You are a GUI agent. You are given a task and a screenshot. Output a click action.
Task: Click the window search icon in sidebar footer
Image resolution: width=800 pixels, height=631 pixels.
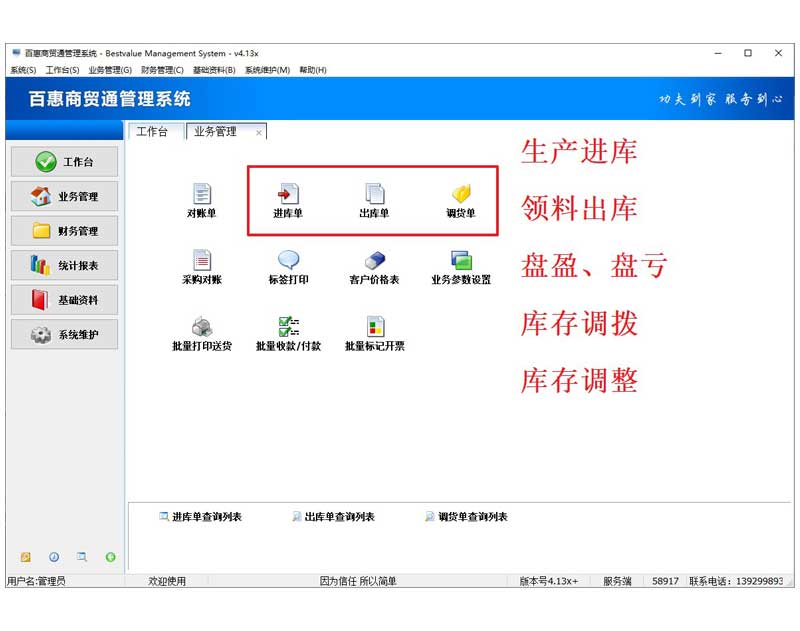[x=82, y=557]
